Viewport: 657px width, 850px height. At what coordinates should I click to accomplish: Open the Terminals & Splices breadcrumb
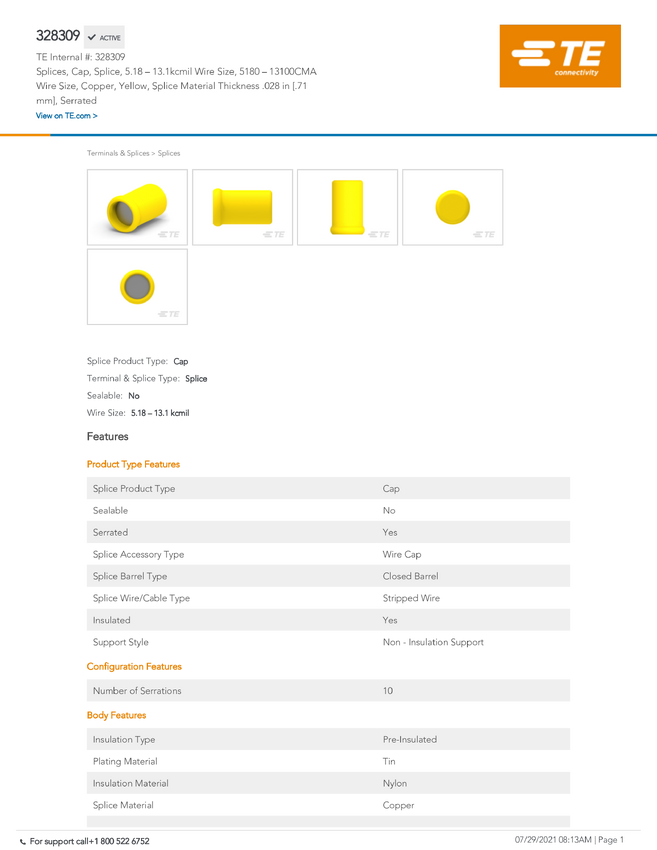tap(118, 153)
